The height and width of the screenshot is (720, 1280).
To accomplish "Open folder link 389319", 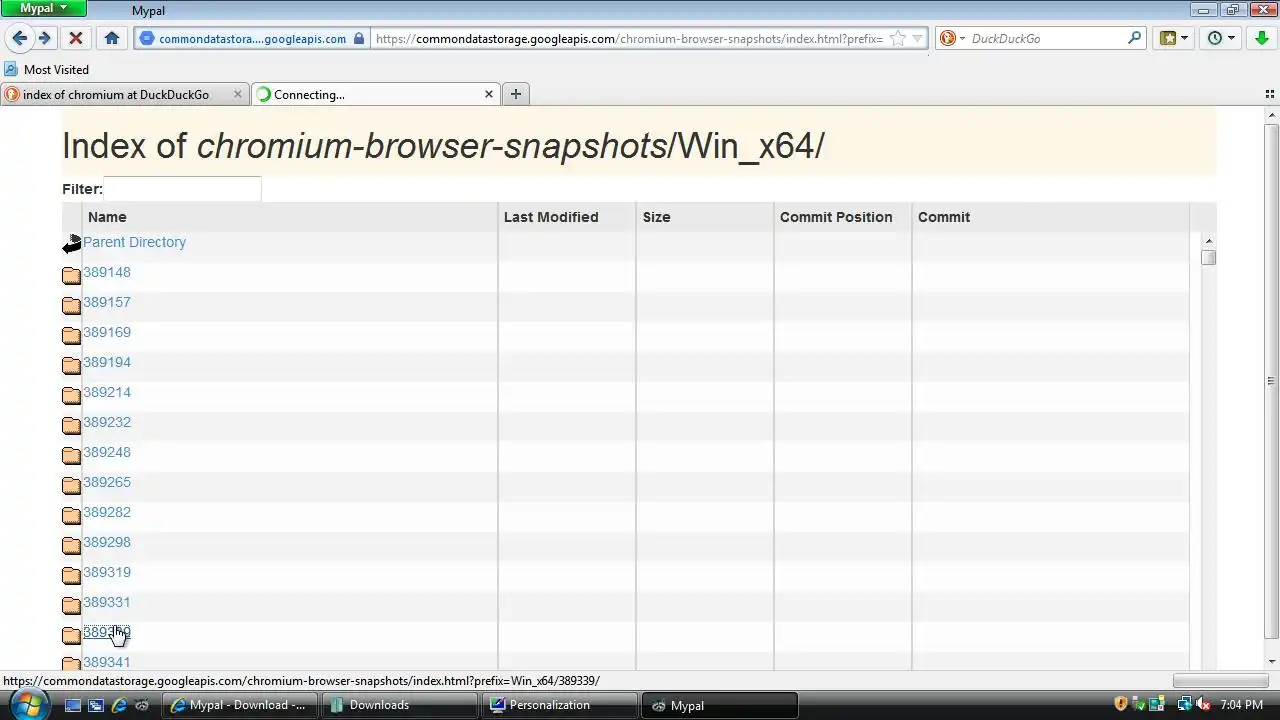I will pos(107,572).
